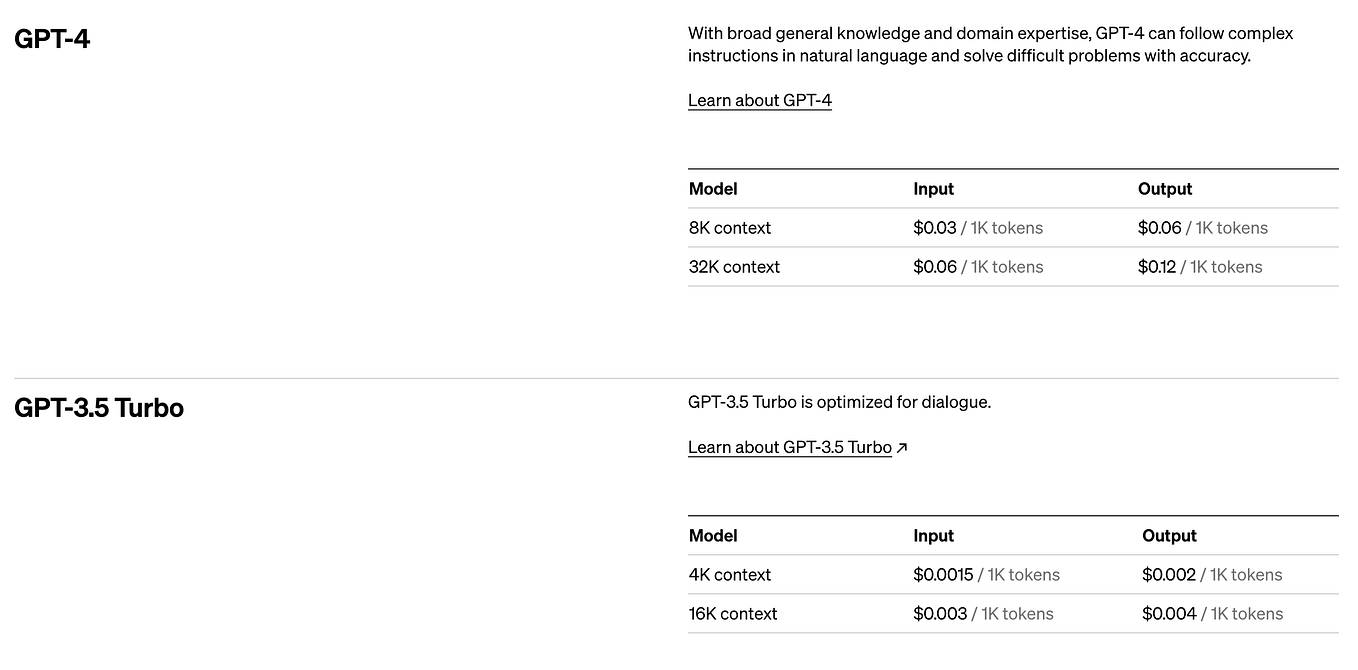Click the $0.002 output price for 4K context
Screen dimensions: 1358x670
1168,575
